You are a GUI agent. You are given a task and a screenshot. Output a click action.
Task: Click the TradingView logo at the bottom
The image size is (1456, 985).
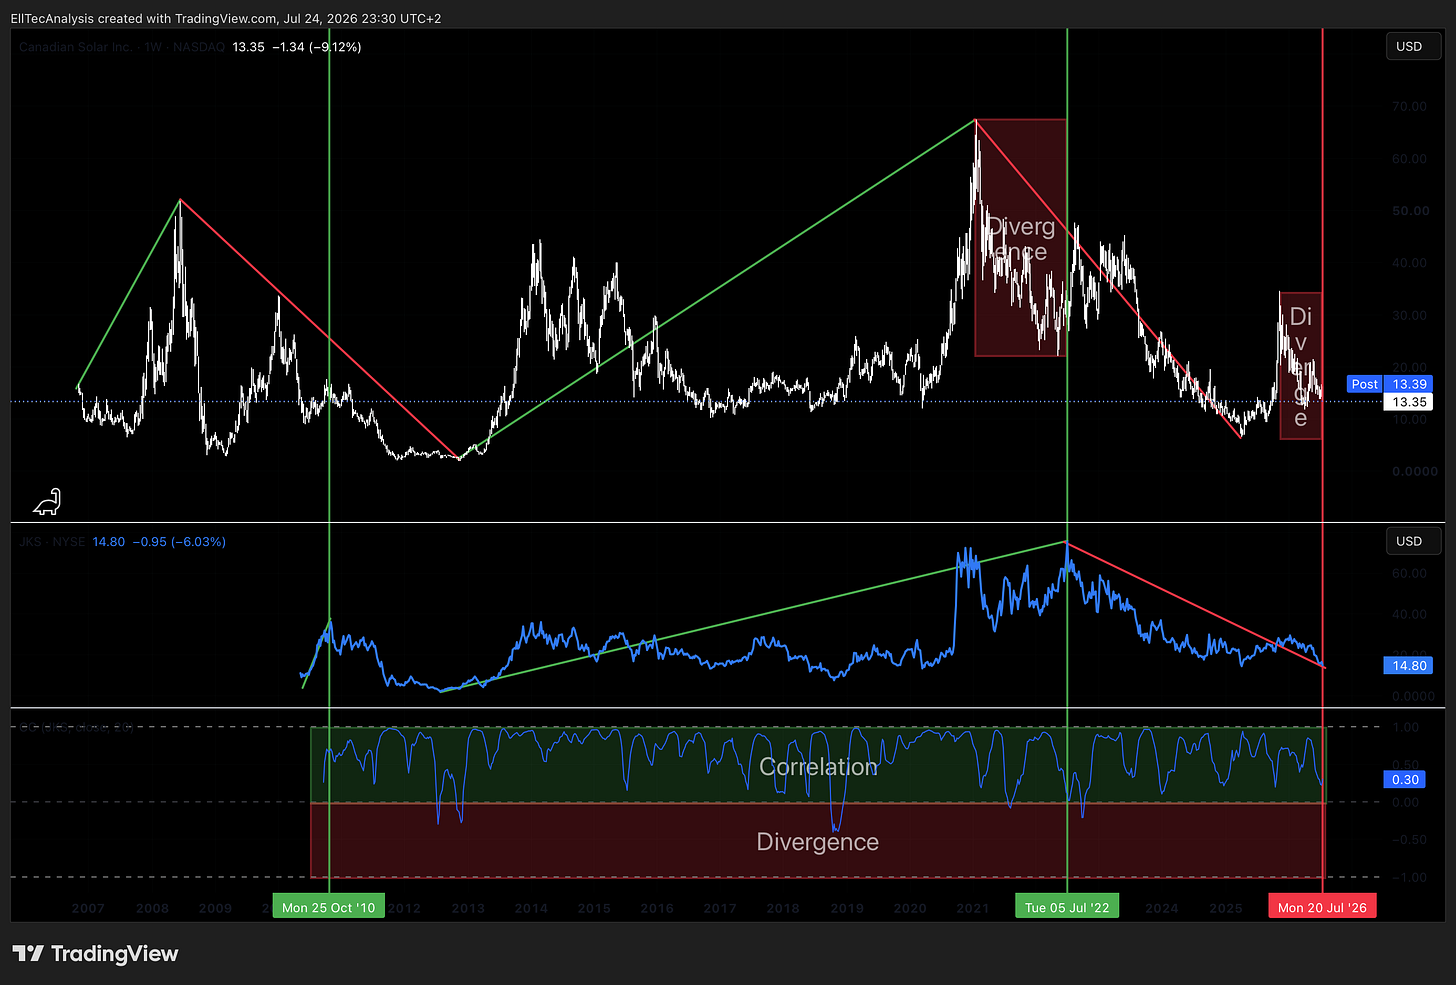pyautogui.click(x=95, y=954)
